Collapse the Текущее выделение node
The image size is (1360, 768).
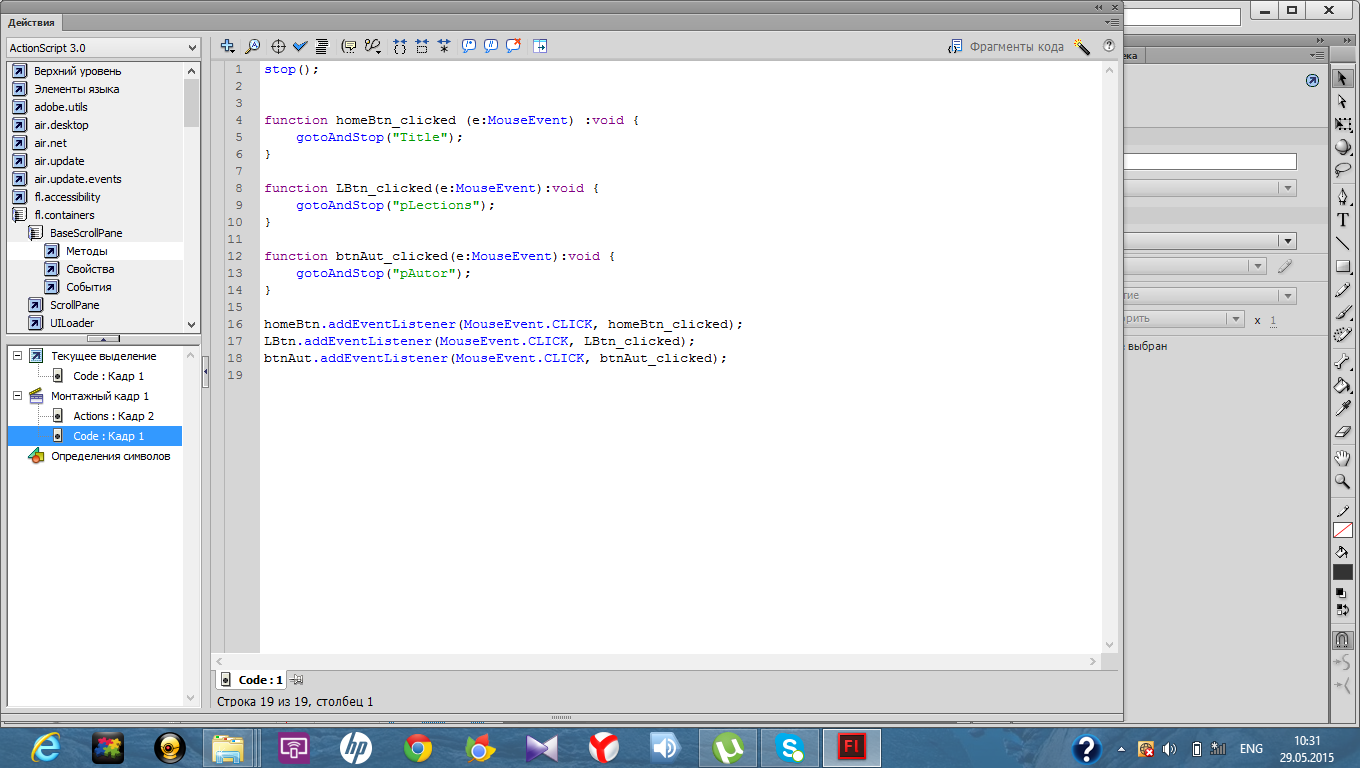tap(17, 355)
